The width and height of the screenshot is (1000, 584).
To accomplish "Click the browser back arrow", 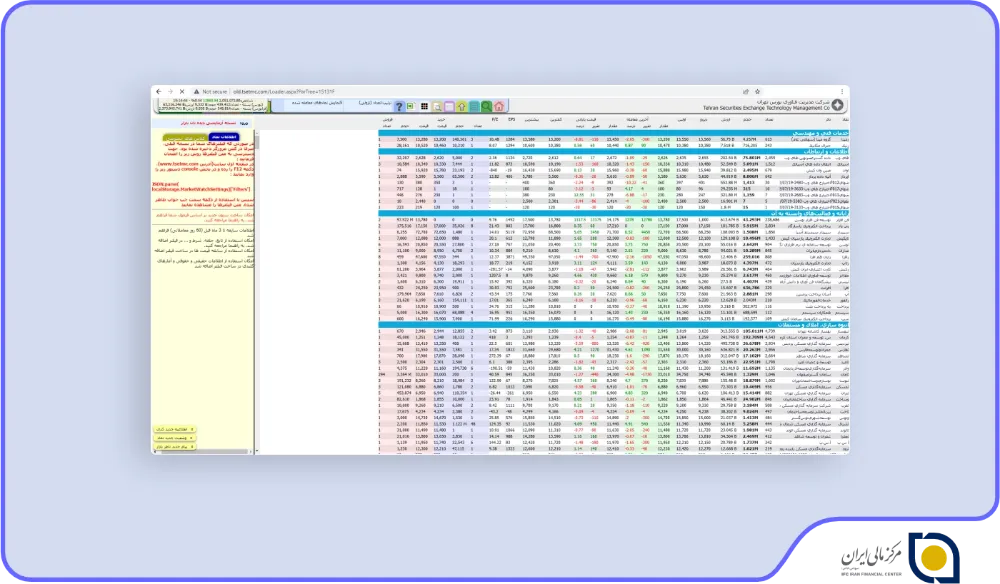I will [x=159, y=92].
